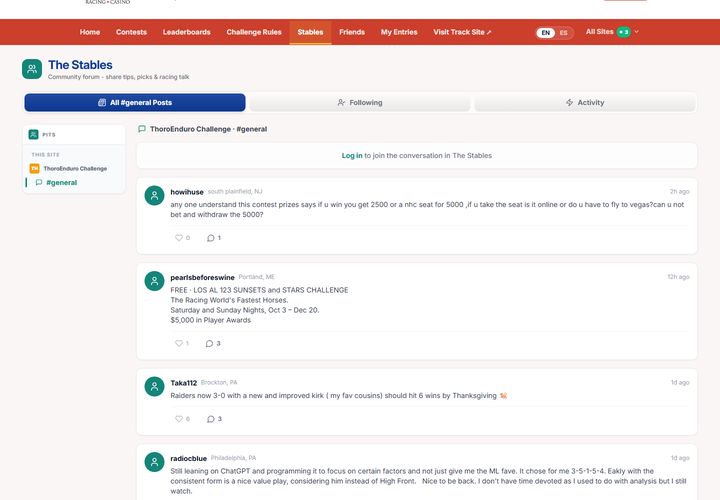720x500 pixels.
Task: Select EN in language toggle
Action: point(546,33)
